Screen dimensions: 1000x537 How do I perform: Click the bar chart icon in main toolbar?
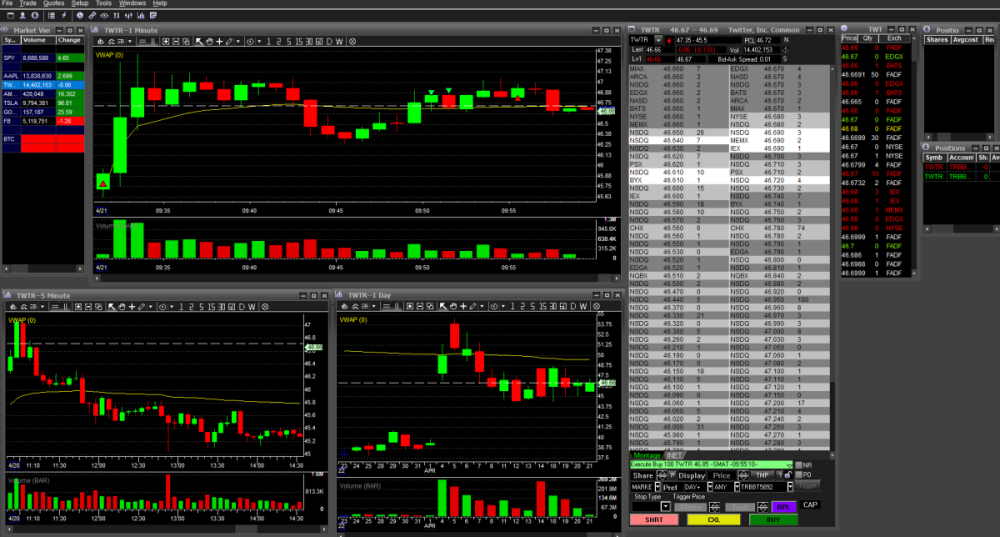pyautogui.click(x=141, y=15)
